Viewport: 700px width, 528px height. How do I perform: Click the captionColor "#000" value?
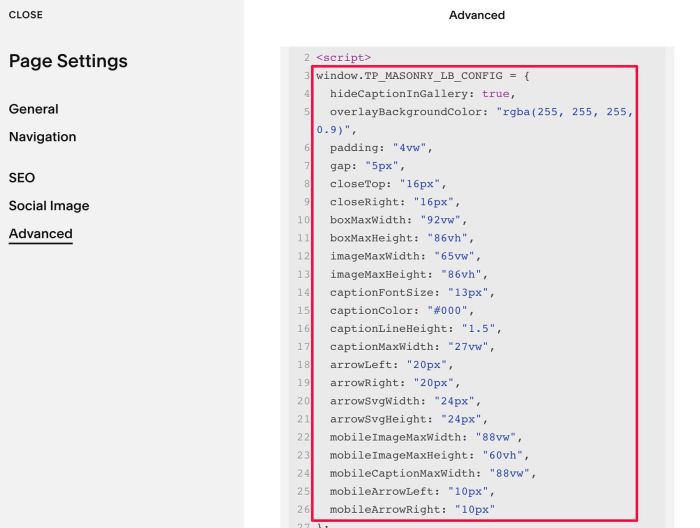[447, 311]
